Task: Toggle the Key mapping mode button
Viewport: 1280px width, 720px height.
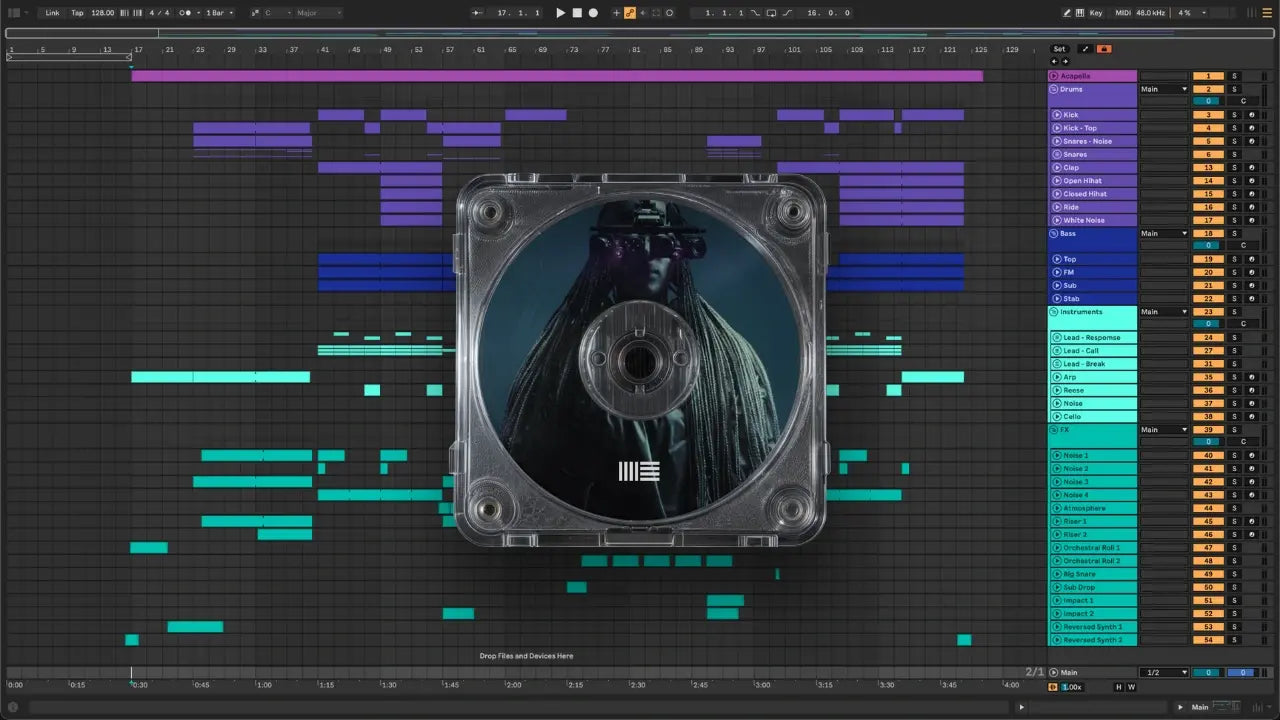Action: (x=1095, y=13)
